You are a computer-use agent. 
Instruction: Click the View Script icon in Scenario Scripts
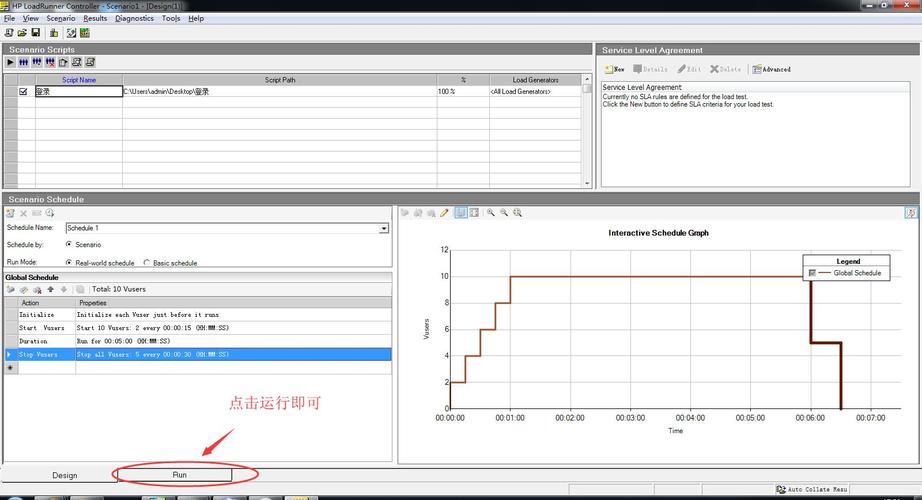(x=90, y=62)
